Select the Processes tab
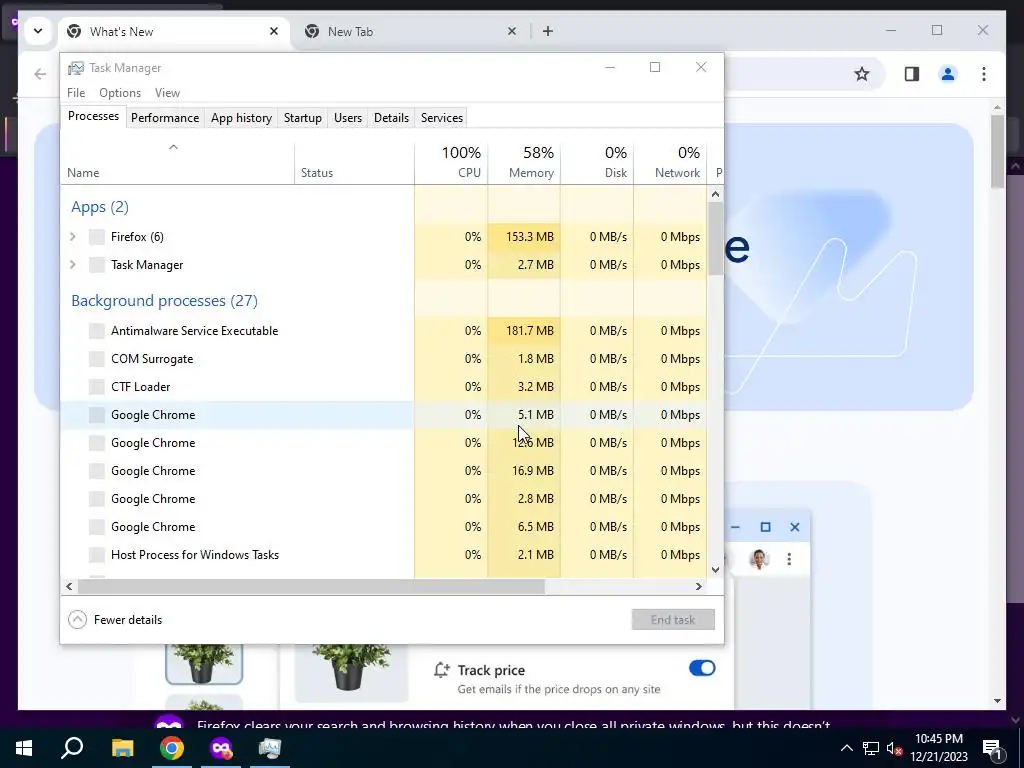The height and width of the screenshot is (768, 1024). [93, 116]
